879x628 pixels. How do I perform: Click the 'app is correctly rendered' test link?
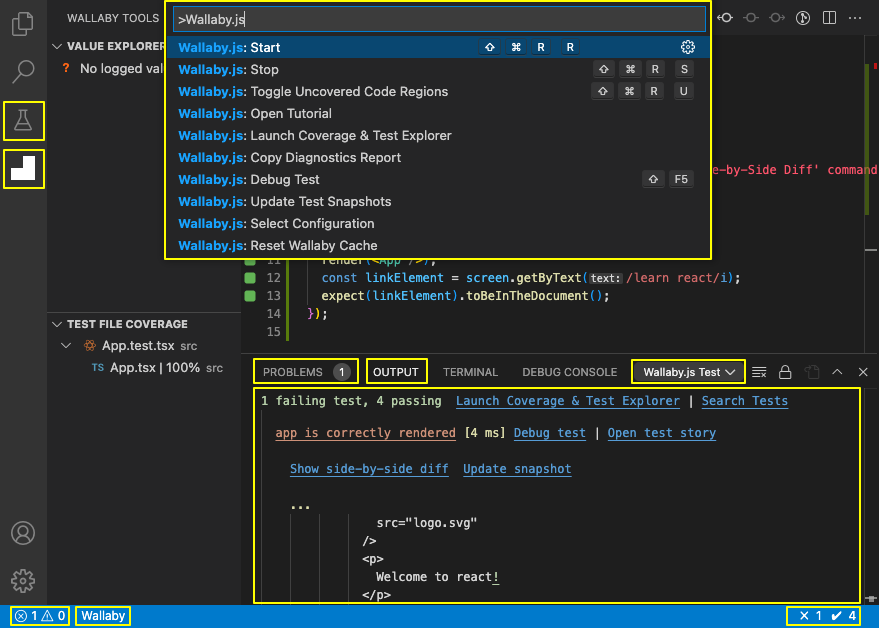(366, 433)
